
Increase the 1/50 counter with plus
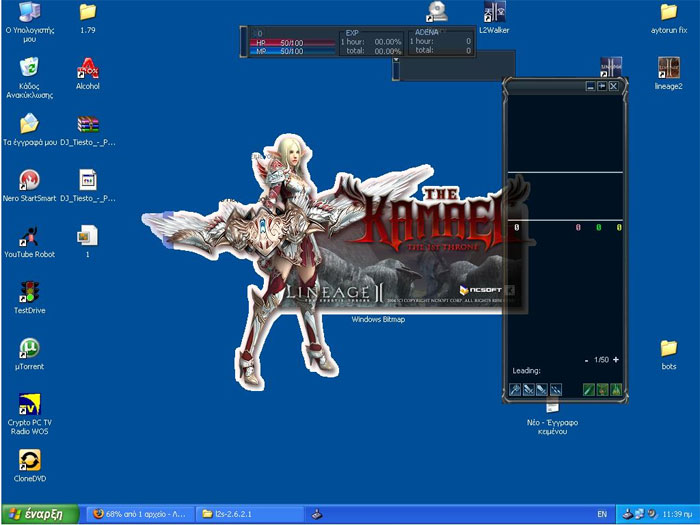point(616,360)
